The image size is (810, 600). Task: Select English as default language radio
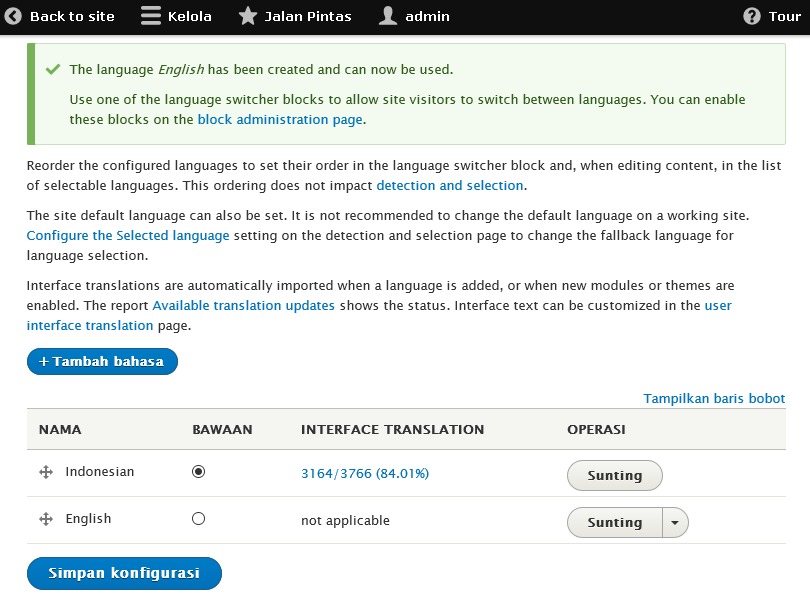tap(198, 519)
